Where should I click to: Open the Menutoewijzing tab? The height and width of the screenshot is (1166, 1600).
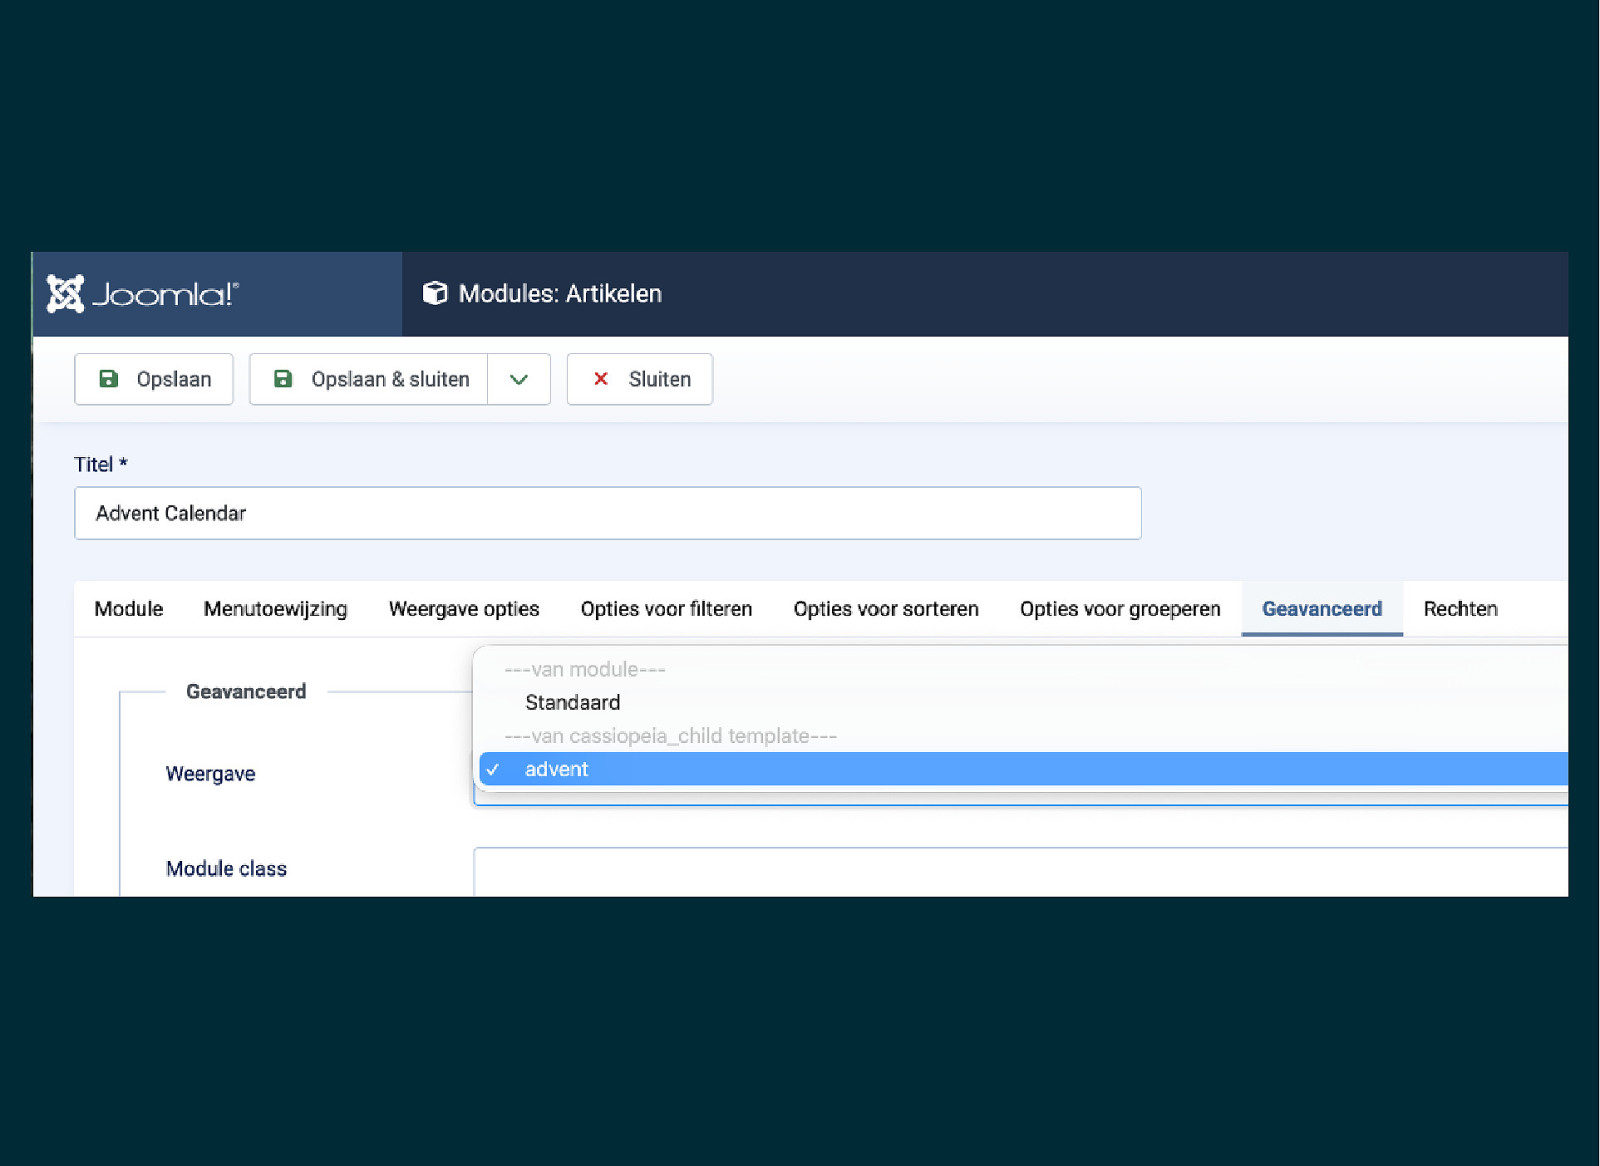point(275,609)
